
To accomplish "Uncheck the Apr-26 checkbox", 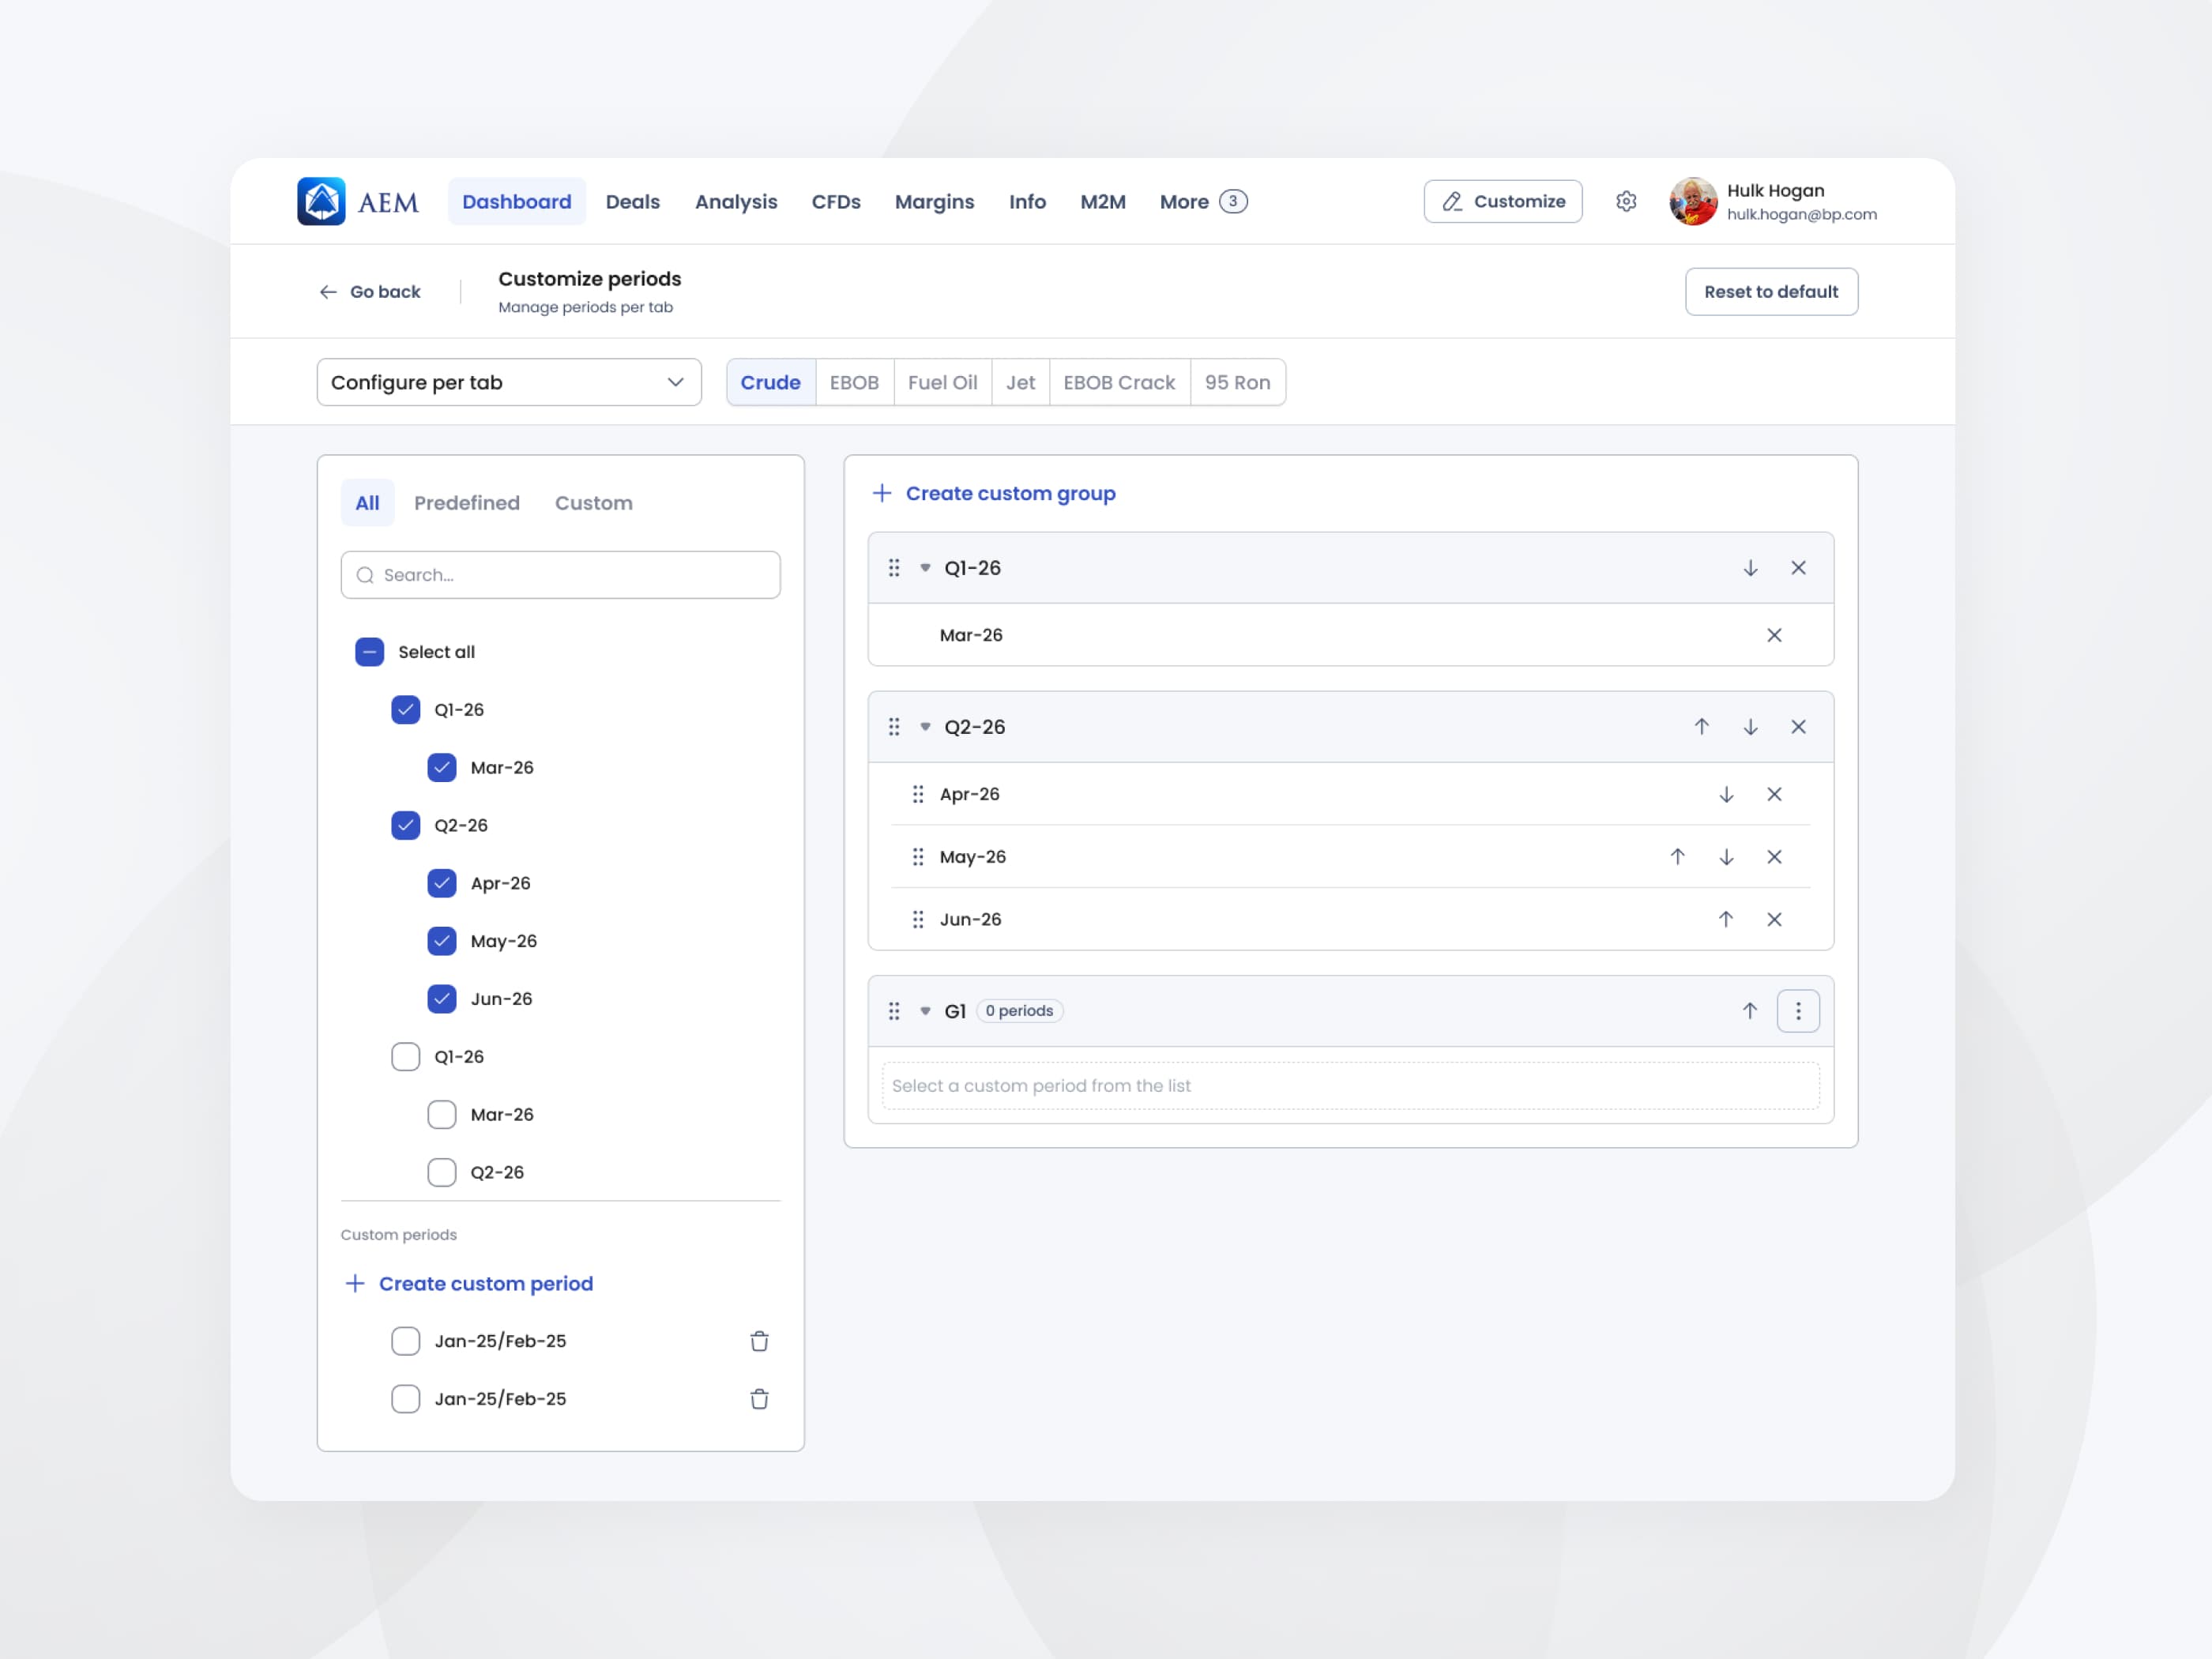I will [x=442, y=883].
